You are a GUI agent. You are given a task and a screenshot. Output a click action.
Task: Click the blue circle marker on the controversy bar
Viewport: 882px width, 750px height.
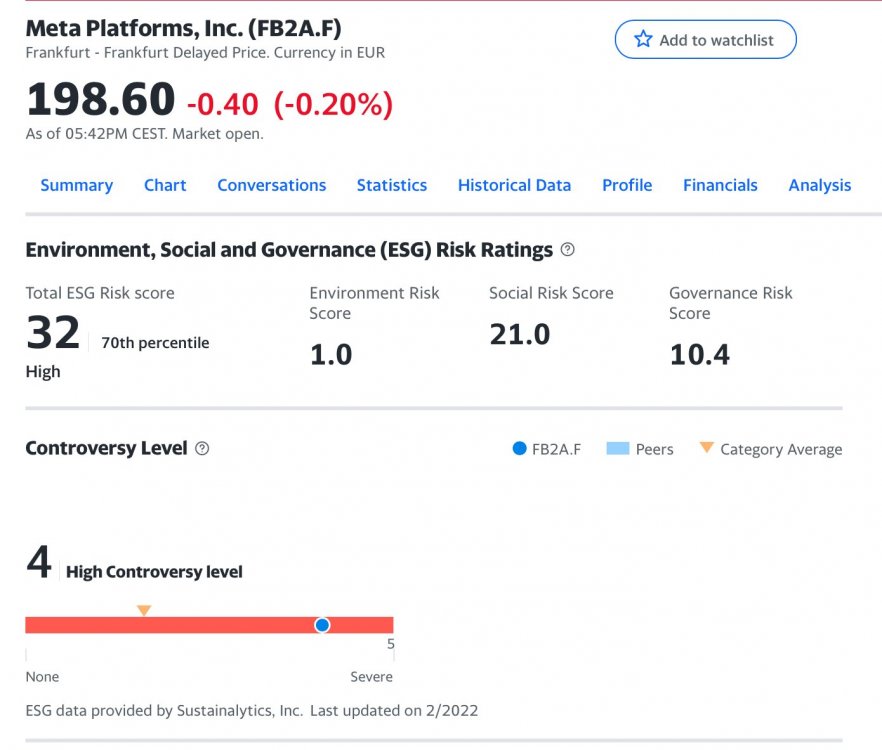(x=322, y=625)
